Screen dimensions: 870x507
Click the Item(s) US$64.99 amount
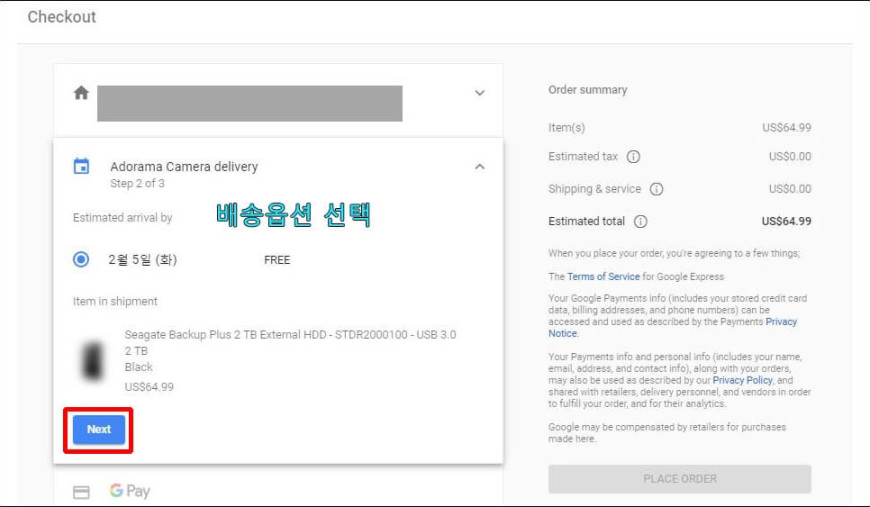click(x=786, y=128)
